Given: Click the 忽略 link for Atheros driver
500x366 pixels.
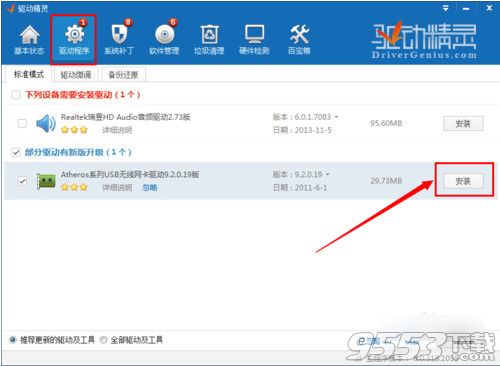Looking at the screenshot, I should click(150, 188).
